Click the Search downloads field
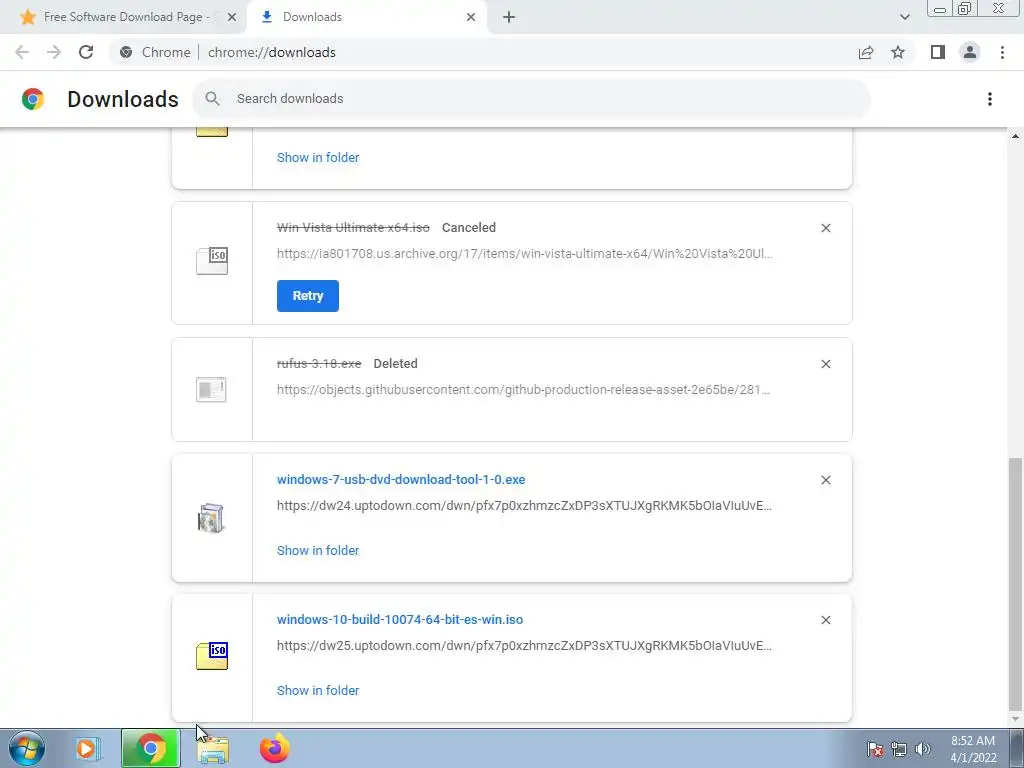This screenshot has width=1024, height=768. point(530,99)
